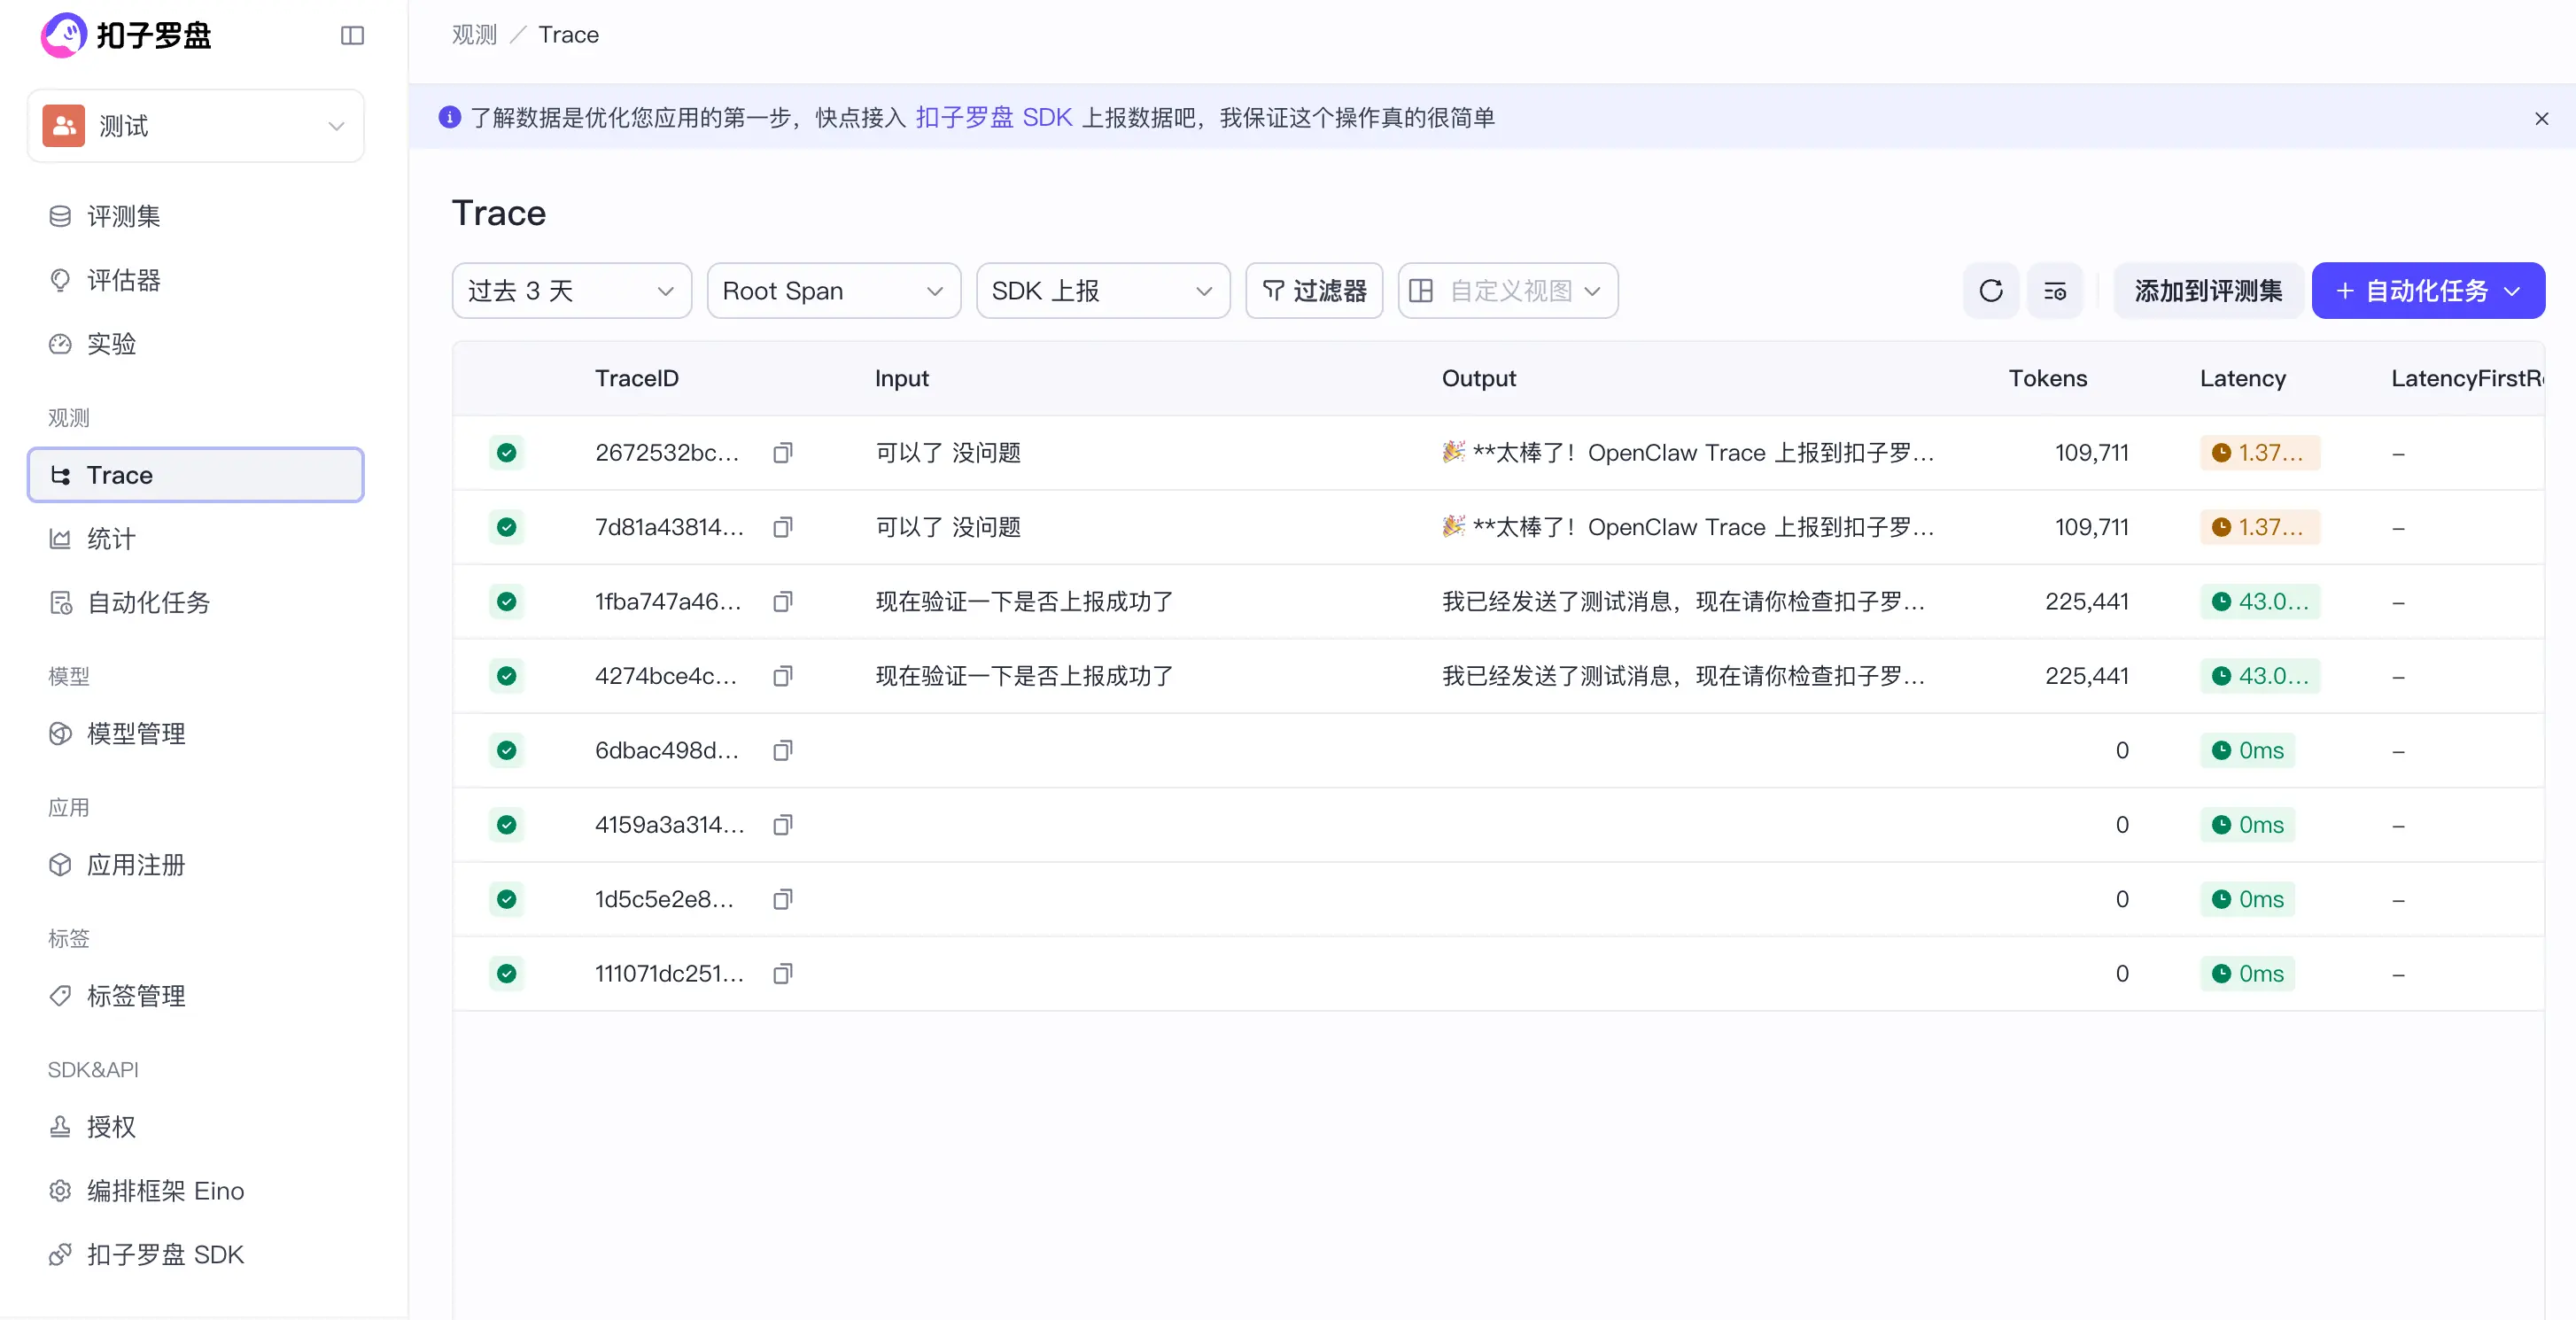Click status icon of row 7d81a43814…
The width and height of the screenshot is (2576, 1320).
pos(507,527)
